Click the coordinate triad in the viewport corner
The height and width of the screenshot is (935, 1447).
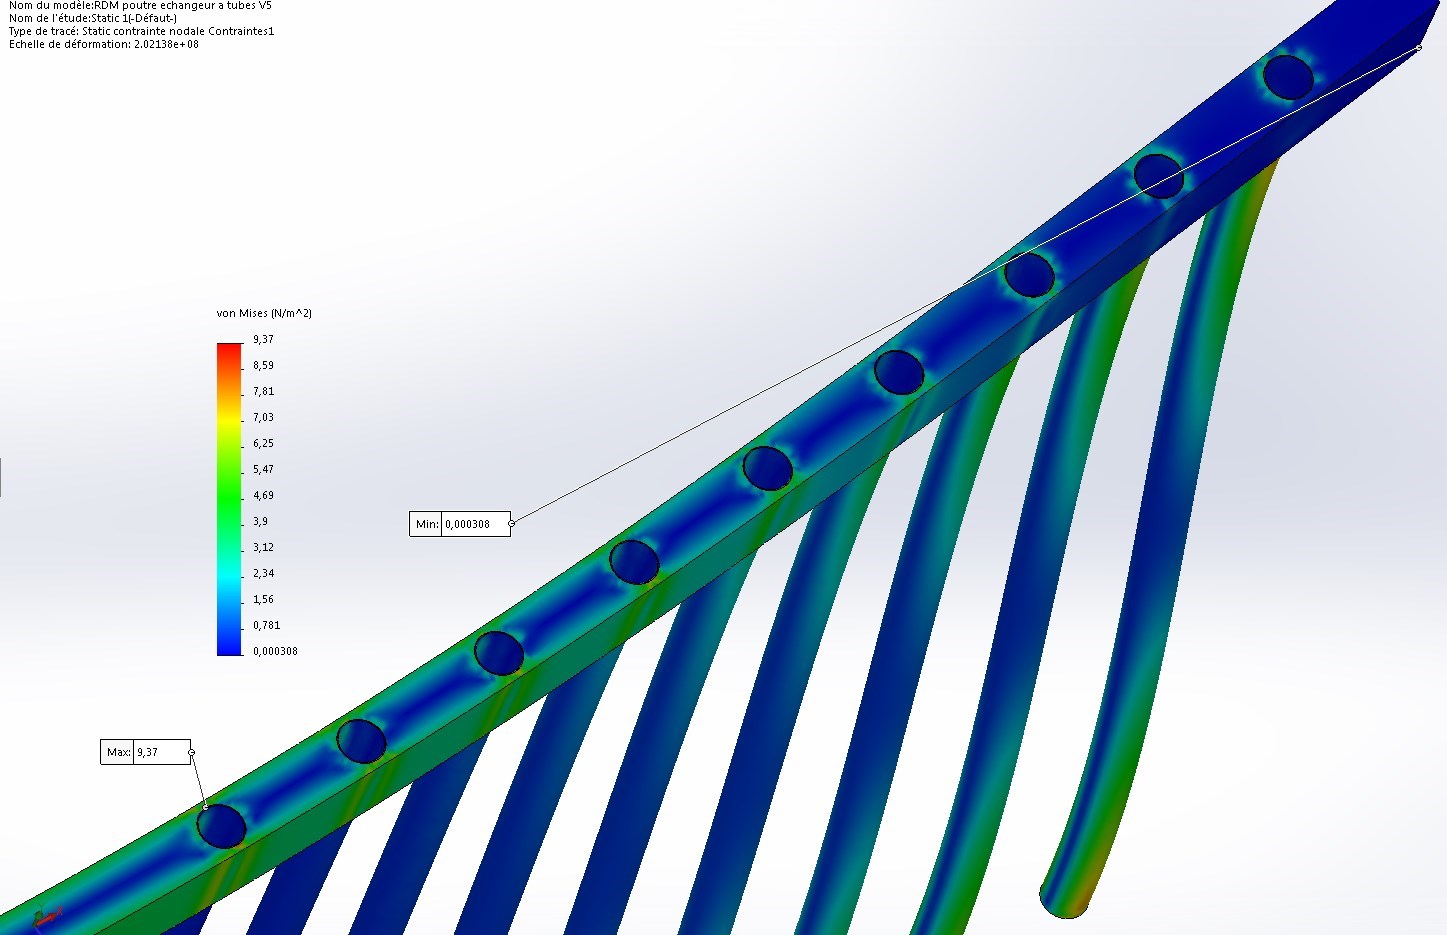45,916
